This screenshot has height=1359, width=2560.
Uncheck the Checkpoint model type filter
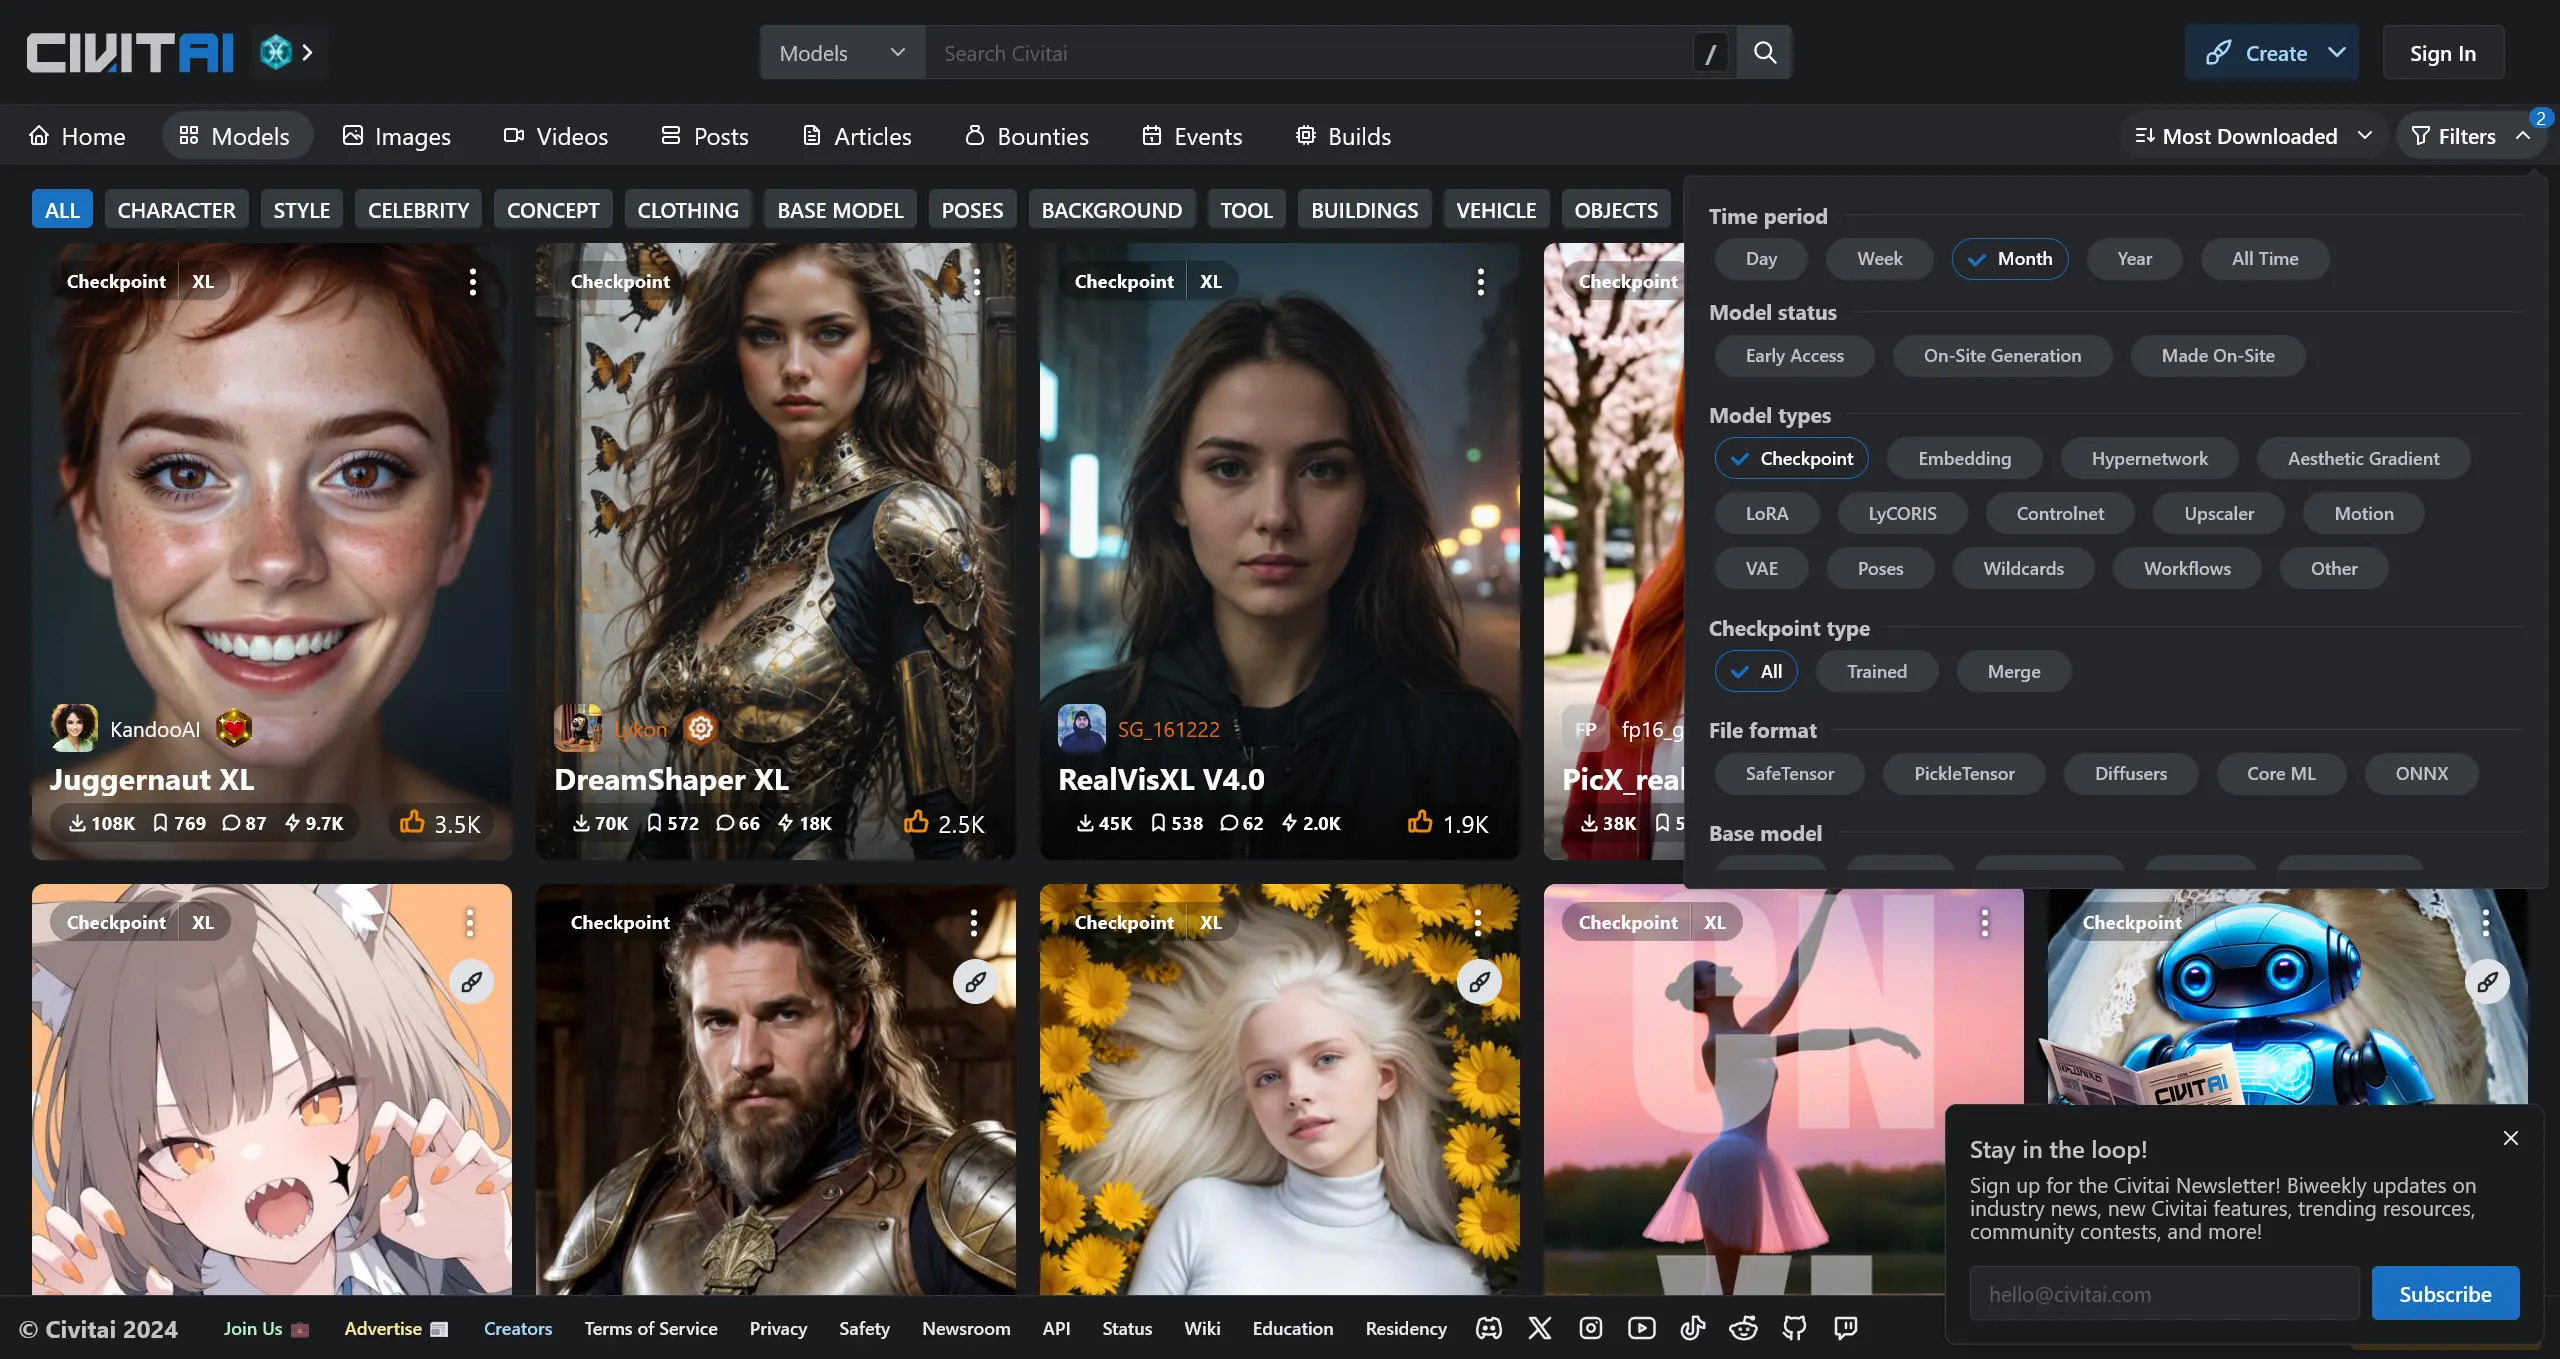click(1791, 459)
